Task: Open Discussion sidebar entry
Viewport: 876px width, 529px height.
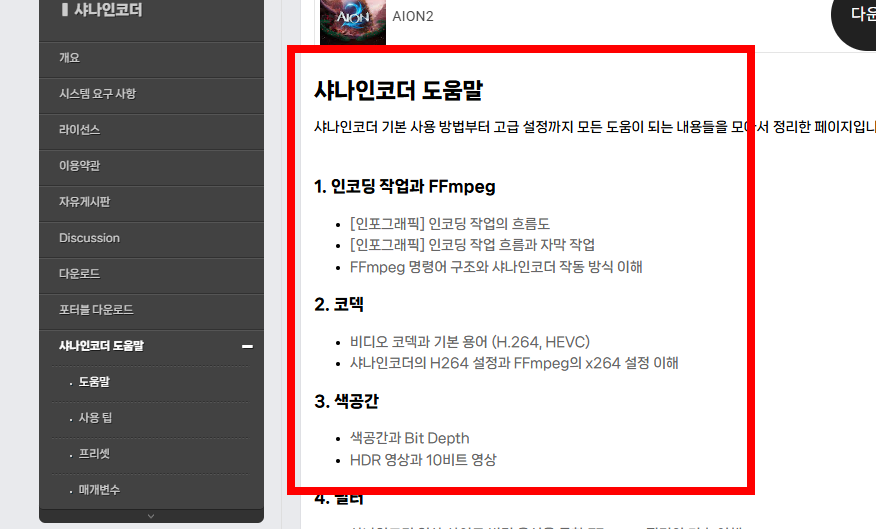Action: tap(151, 238)
